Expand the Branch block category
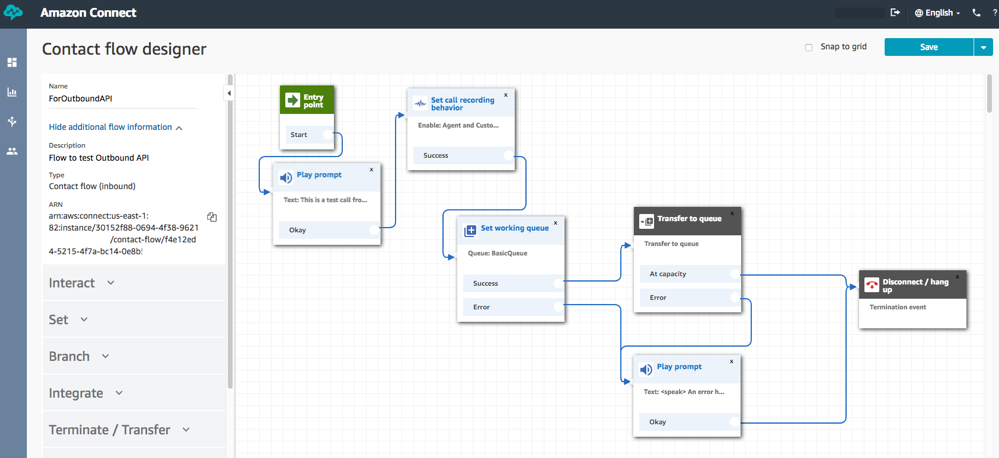Viewport: 999px width, 458px height. [79, 356]
